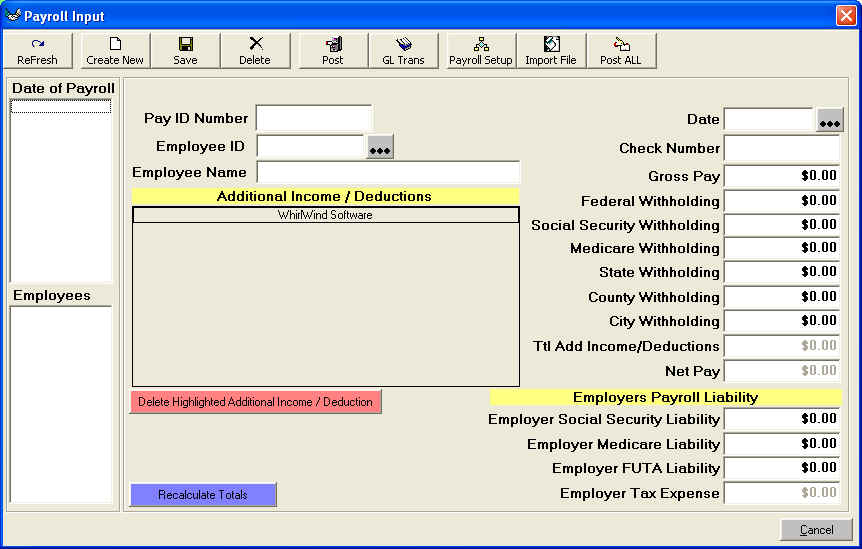The height and width of the screenshot is (549, 862).
Task: Click the Gross Pay amount field
Action: 782,176
